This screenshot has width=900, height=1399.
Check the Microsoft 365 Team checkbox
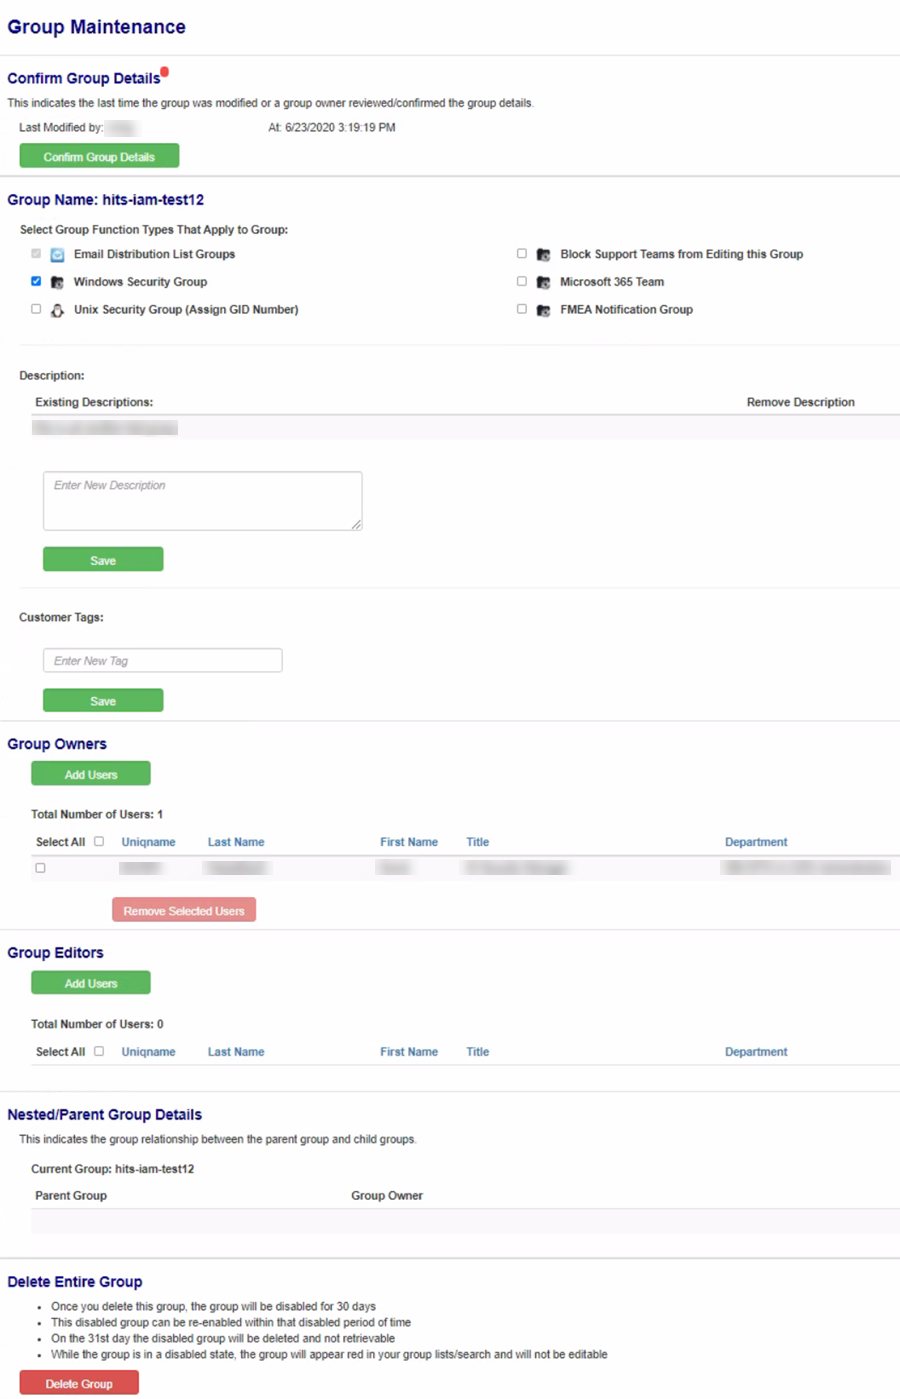[x=521, y=281]
